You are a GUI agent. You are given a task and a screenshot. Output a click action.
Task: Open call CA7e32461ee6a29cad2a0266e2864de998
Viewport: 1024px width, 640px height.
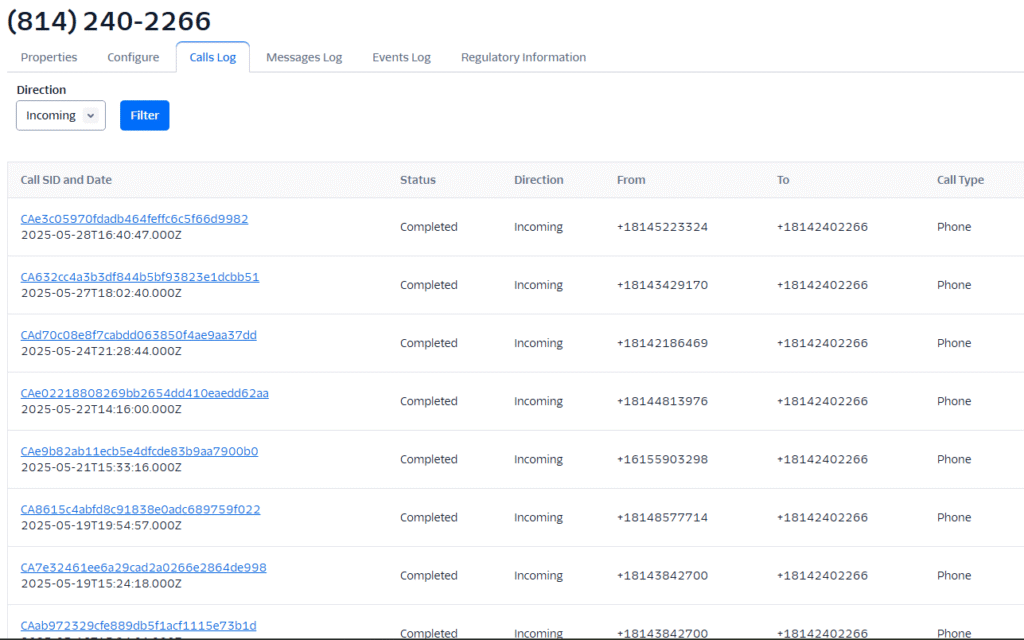144,568
